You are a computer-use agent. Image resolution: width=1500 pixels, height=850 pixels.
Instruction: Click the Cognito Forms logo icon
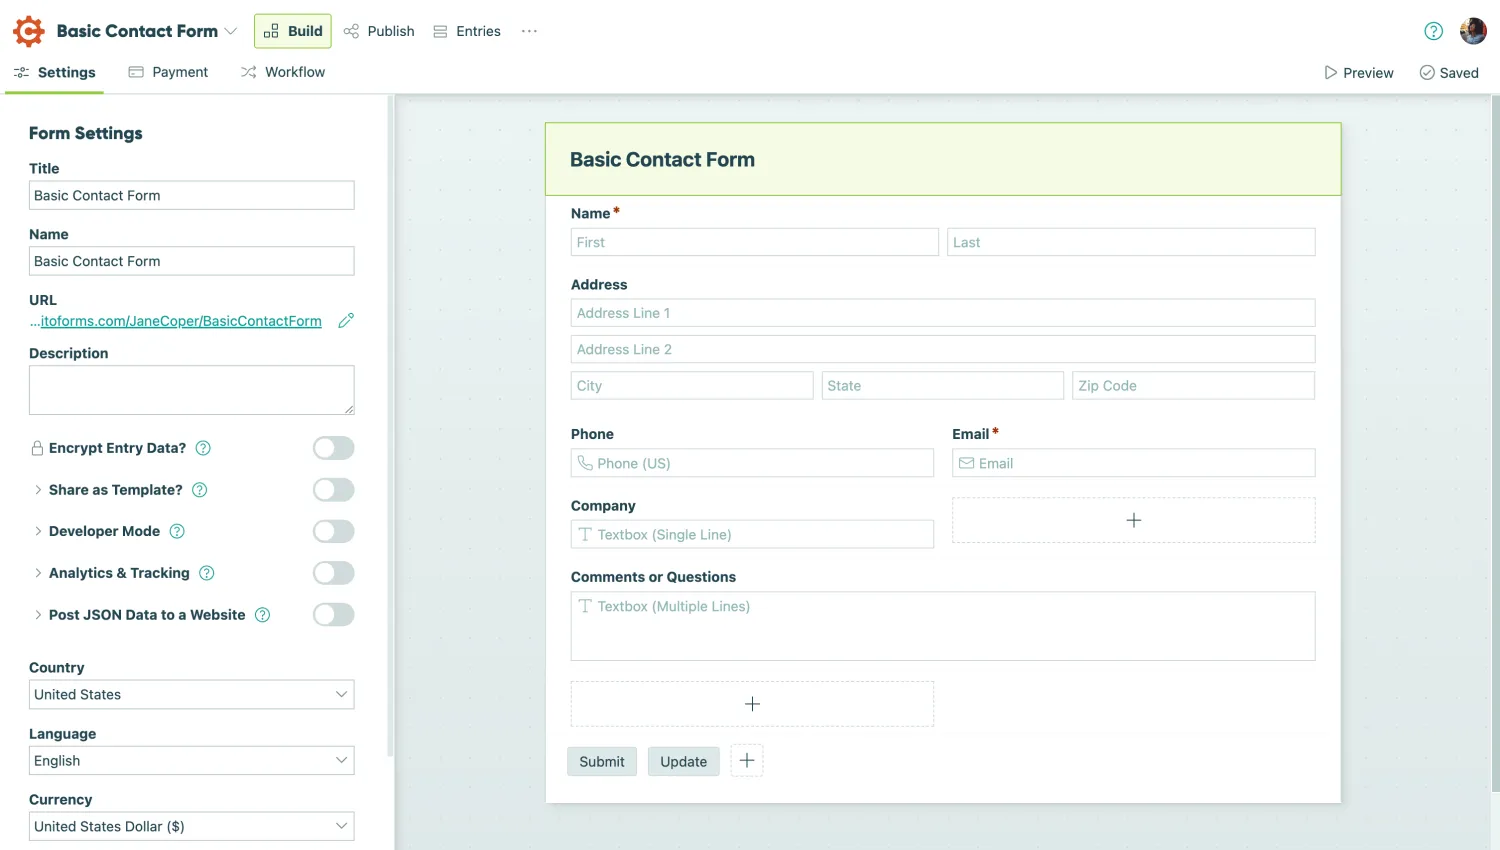point(29,30)
